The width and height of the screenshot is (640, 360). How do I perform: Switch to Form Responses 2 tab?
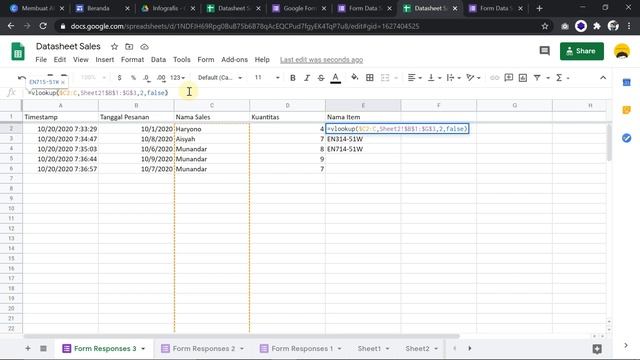[204, 349]
